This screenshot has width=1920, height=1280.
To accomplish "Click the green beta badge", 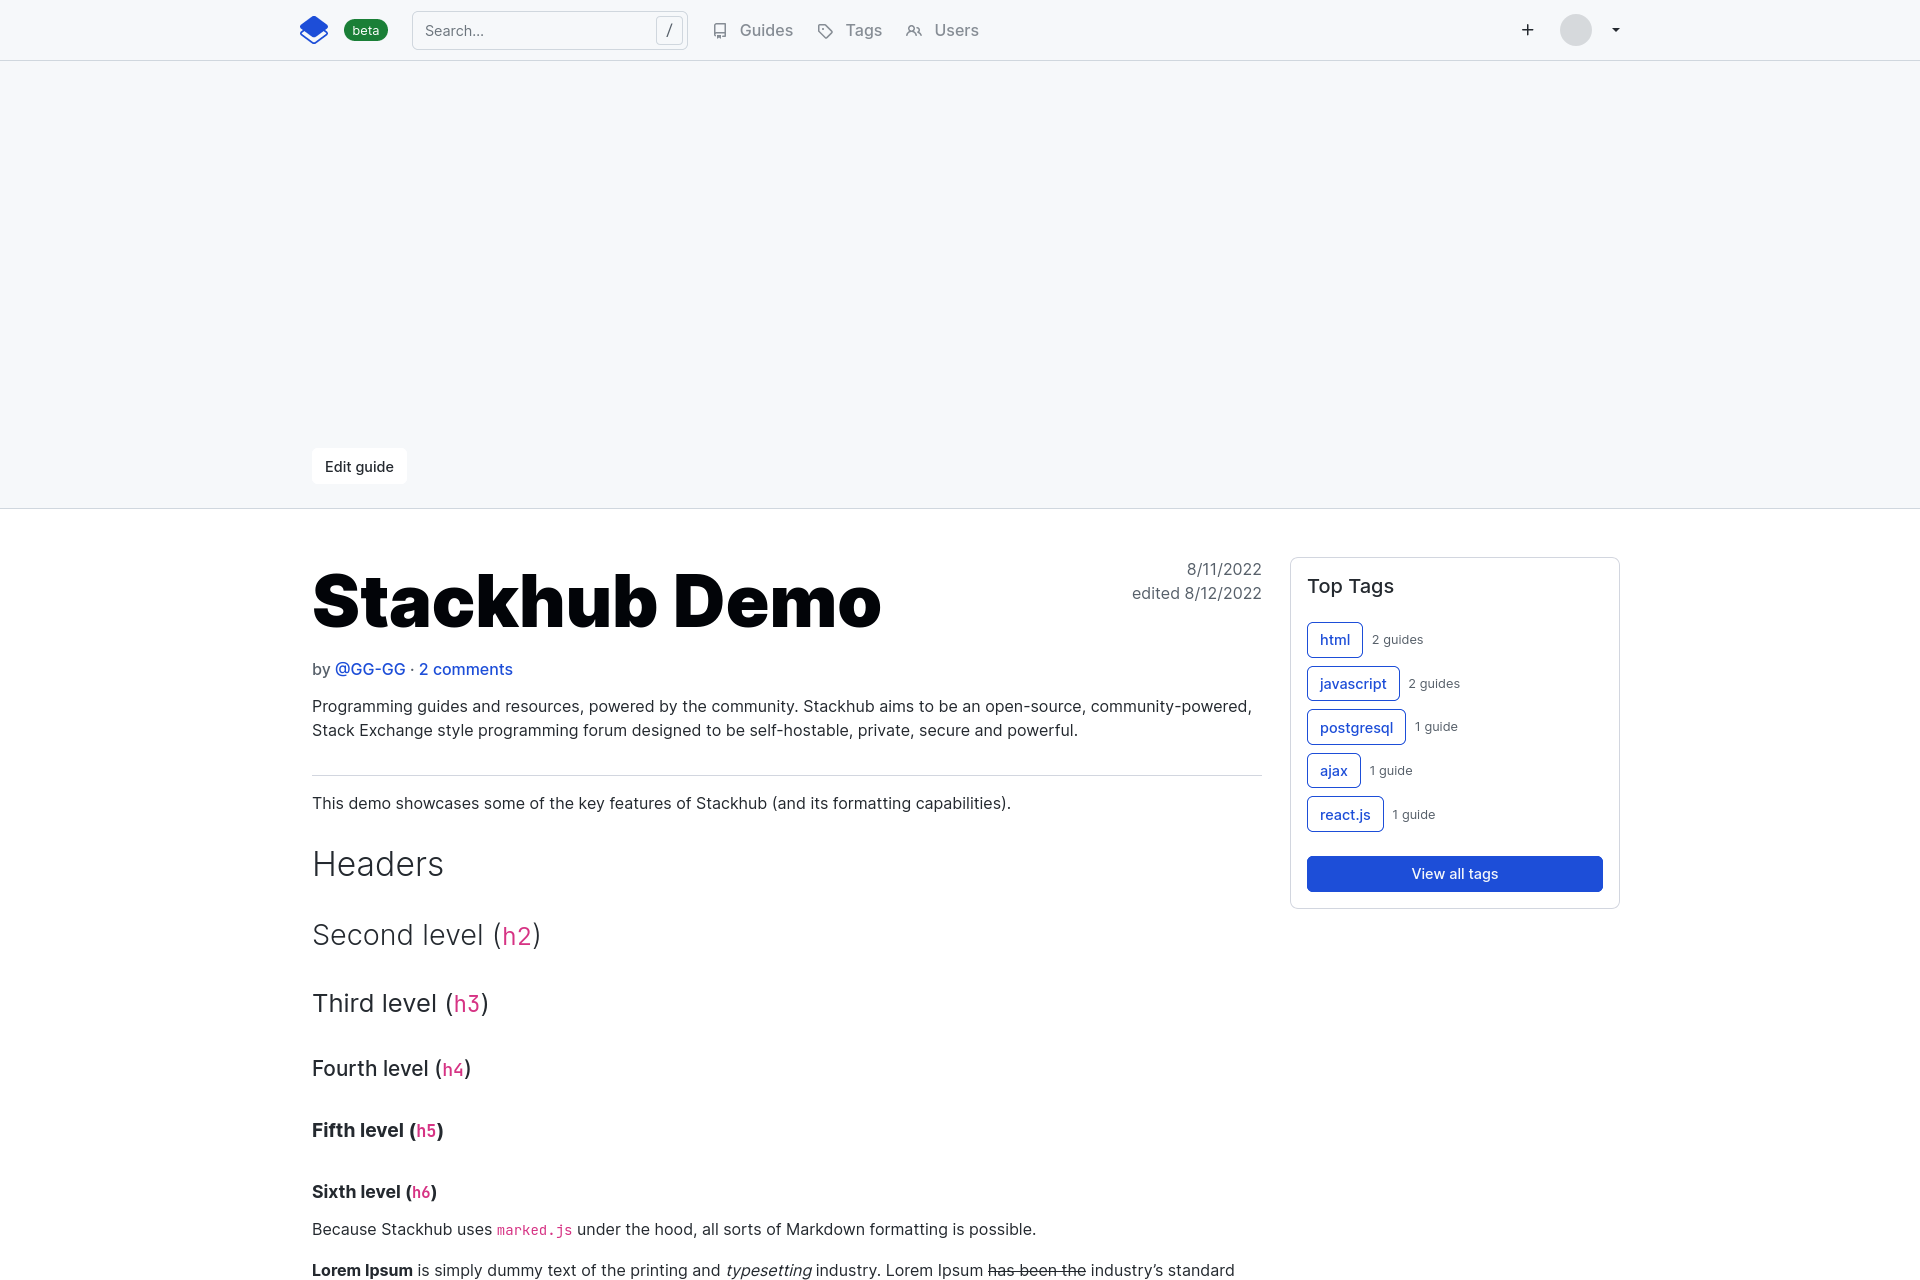I will [365, 30].
